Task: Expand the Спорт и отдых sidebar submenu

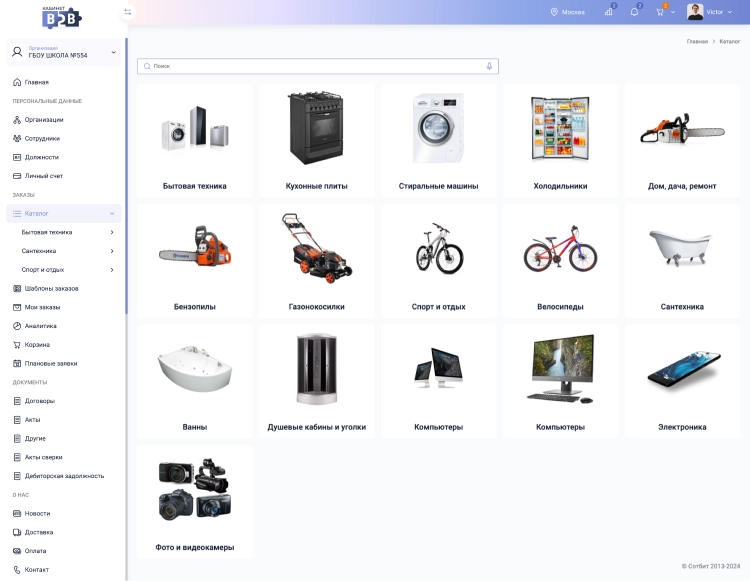Action: 111,270
